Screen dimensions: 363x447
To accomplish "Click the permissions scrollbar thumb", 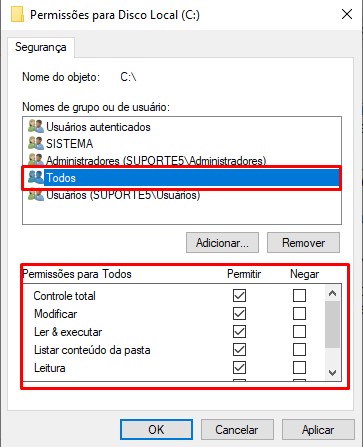I will click(332, 324).
